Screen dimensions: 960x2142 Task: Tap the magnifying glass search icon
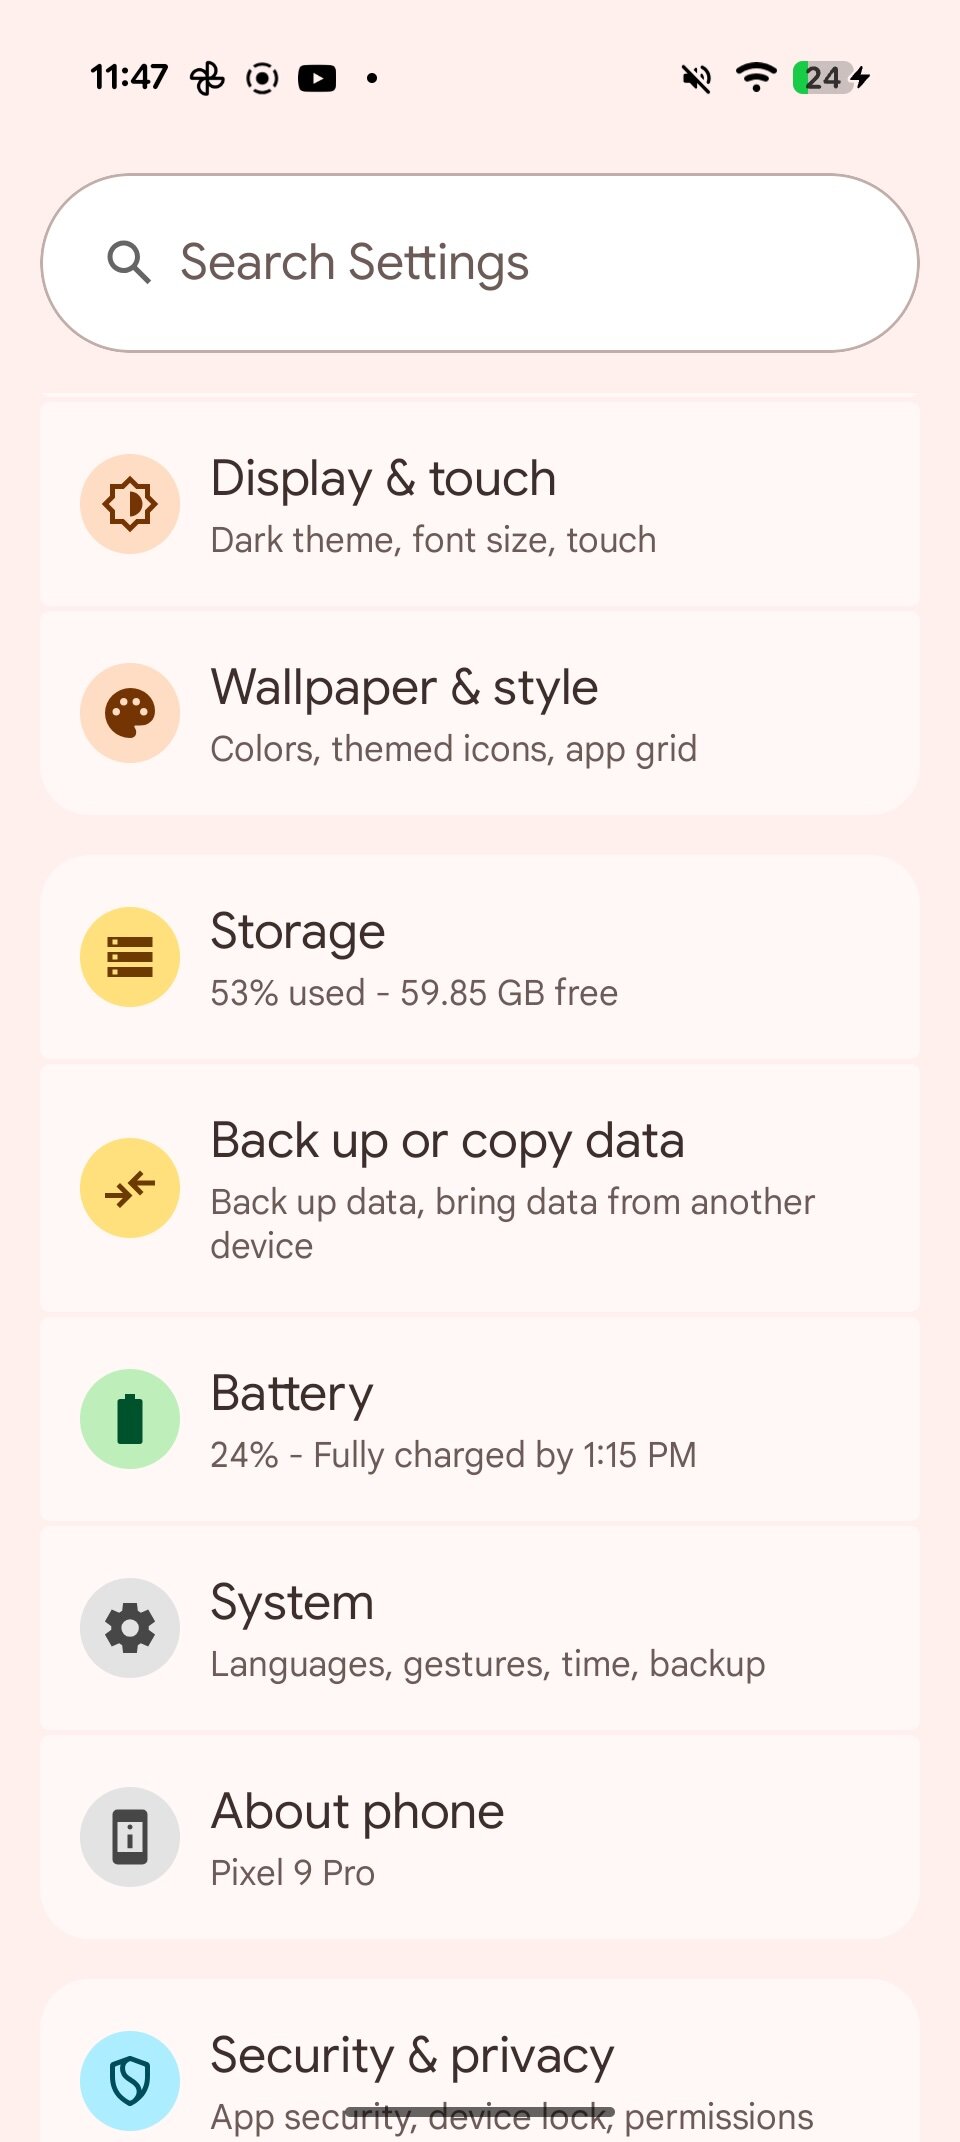[129, 263]
